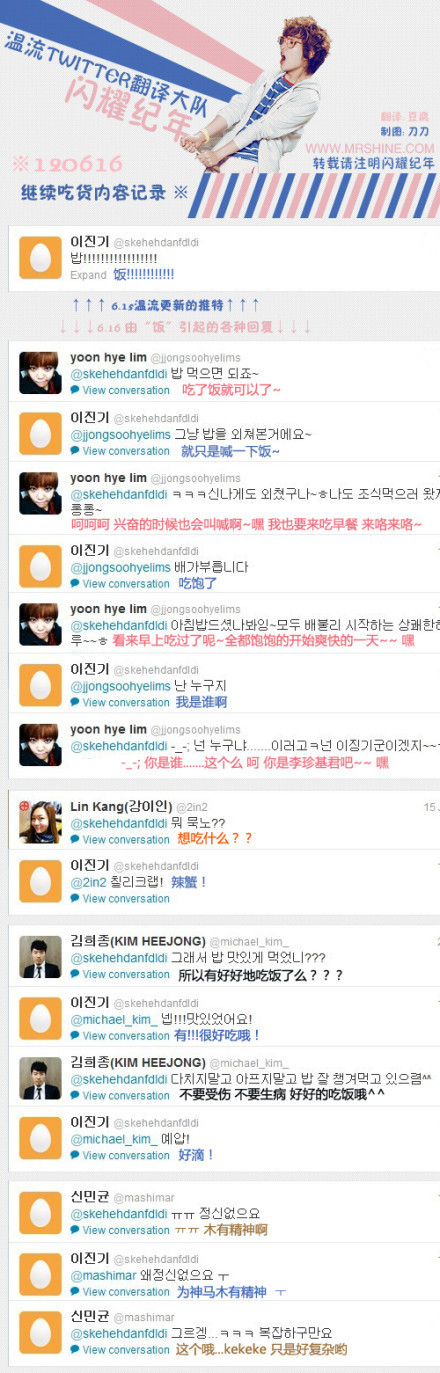The height and width of the screenshot is (1373, 440).
Task: Click the bubble icon under the 그르겡 tweet
Action: click(x=75, y=1350)
